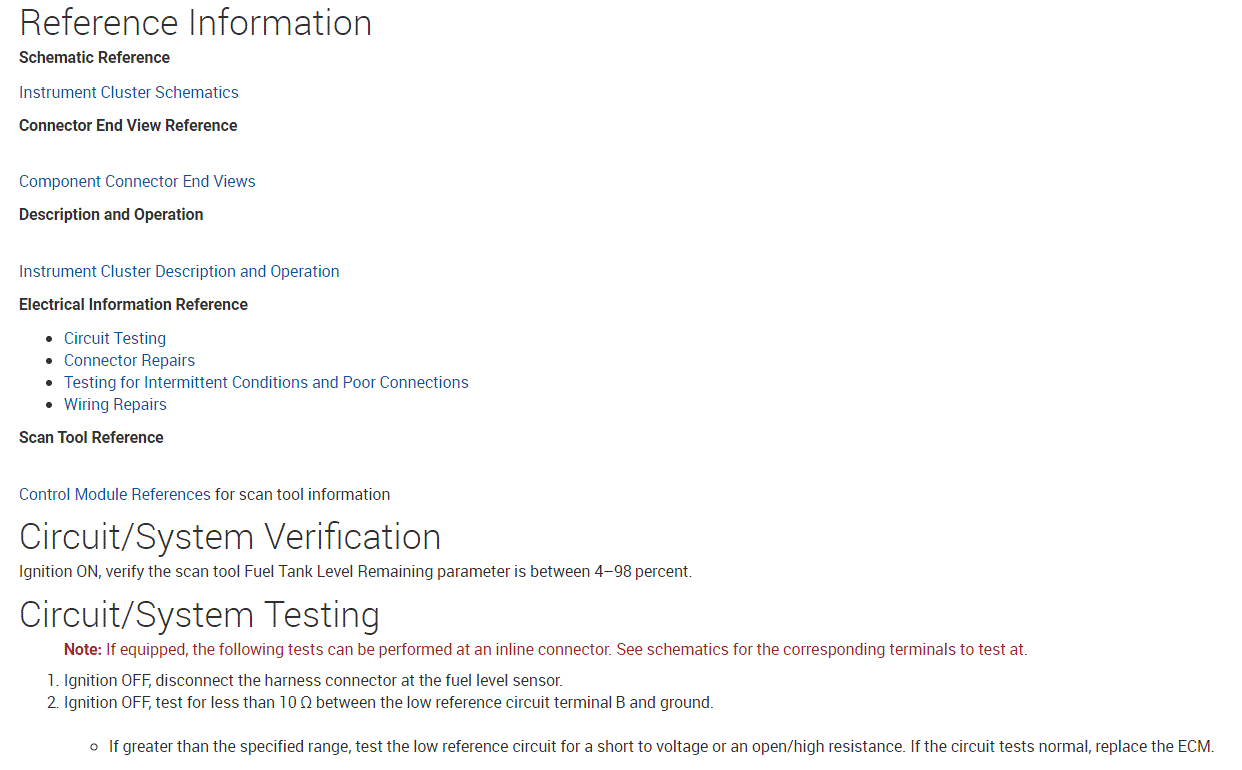Click the Circuit/System Verification heading
Viewport: 1242px width, 770px height.
point(230,537)
